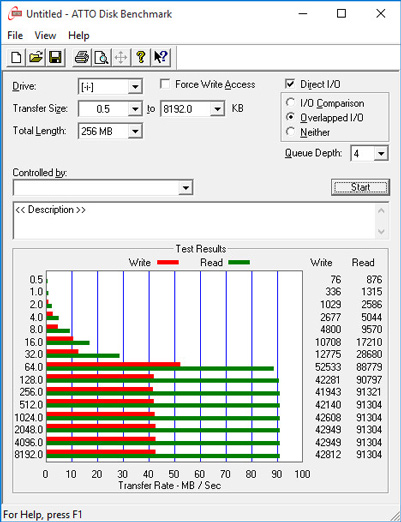Activate the context help pointer icon

161,57
